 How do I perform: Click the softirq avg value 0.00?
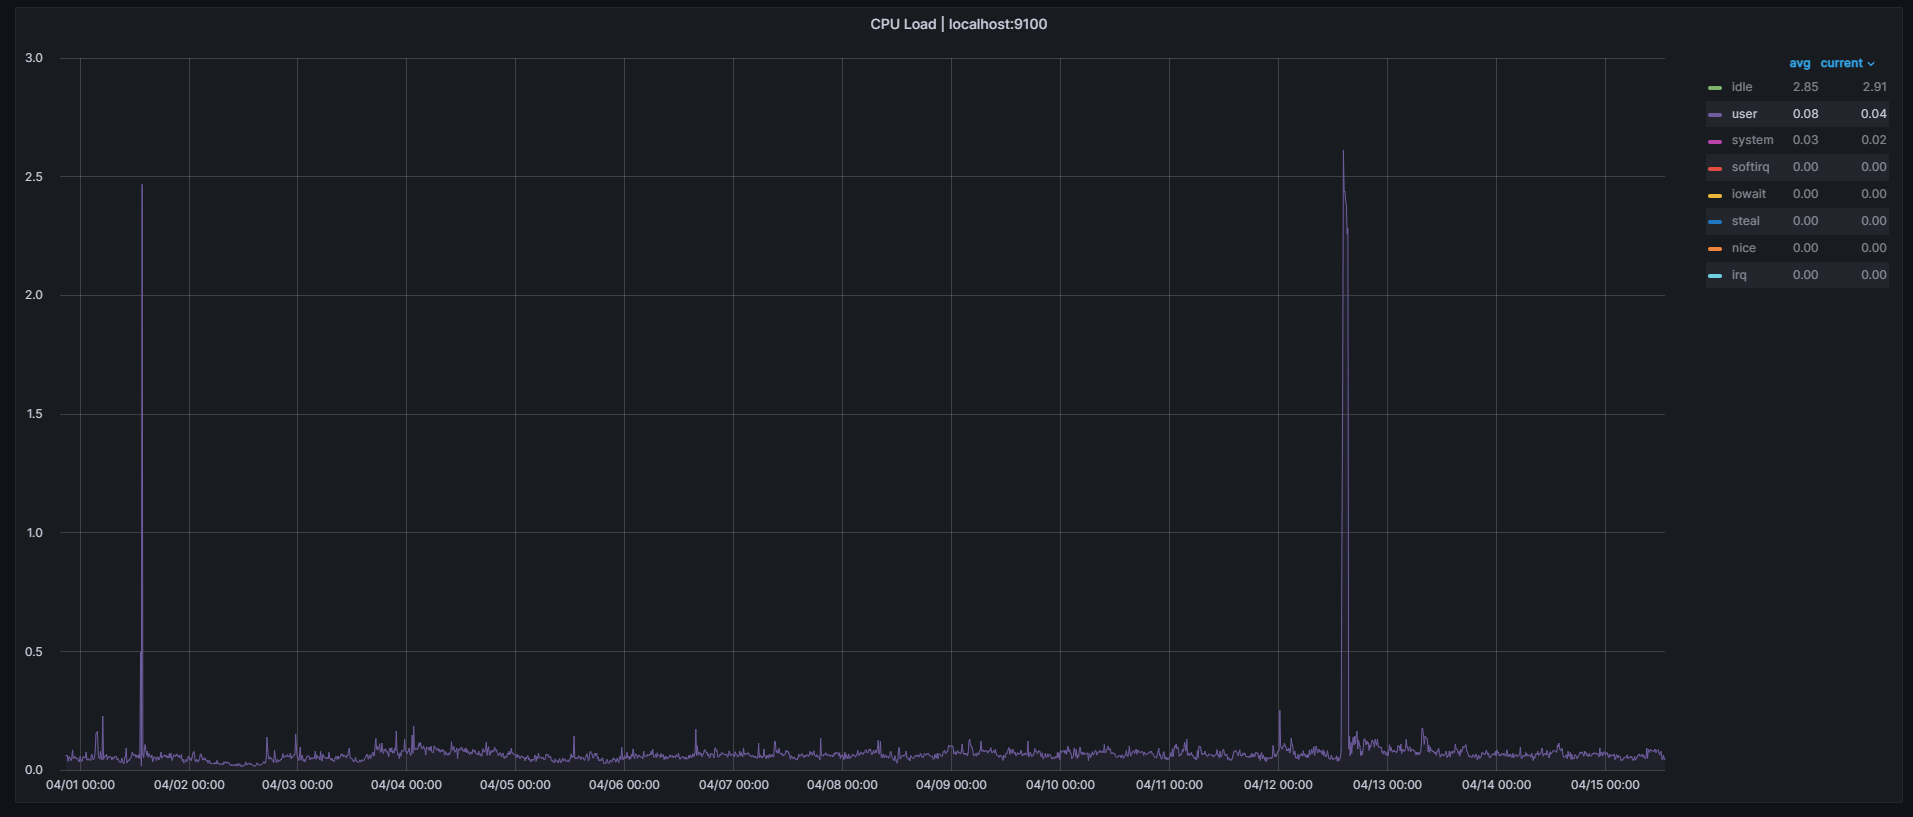[x=1805, y=167]
